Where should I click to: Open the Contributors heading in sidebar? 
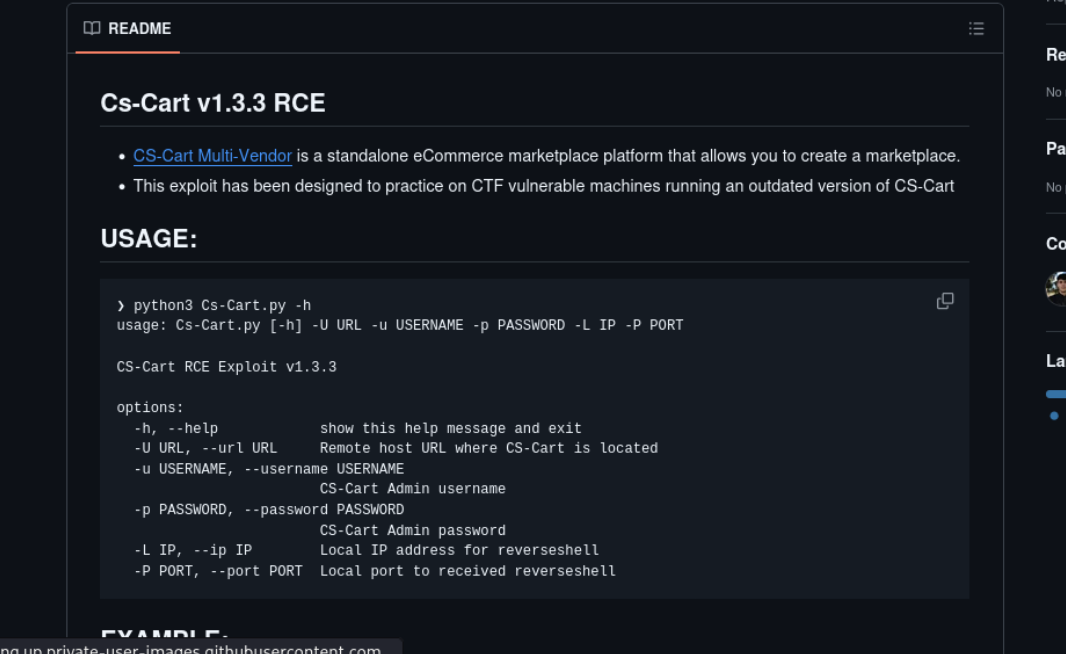1055,244
